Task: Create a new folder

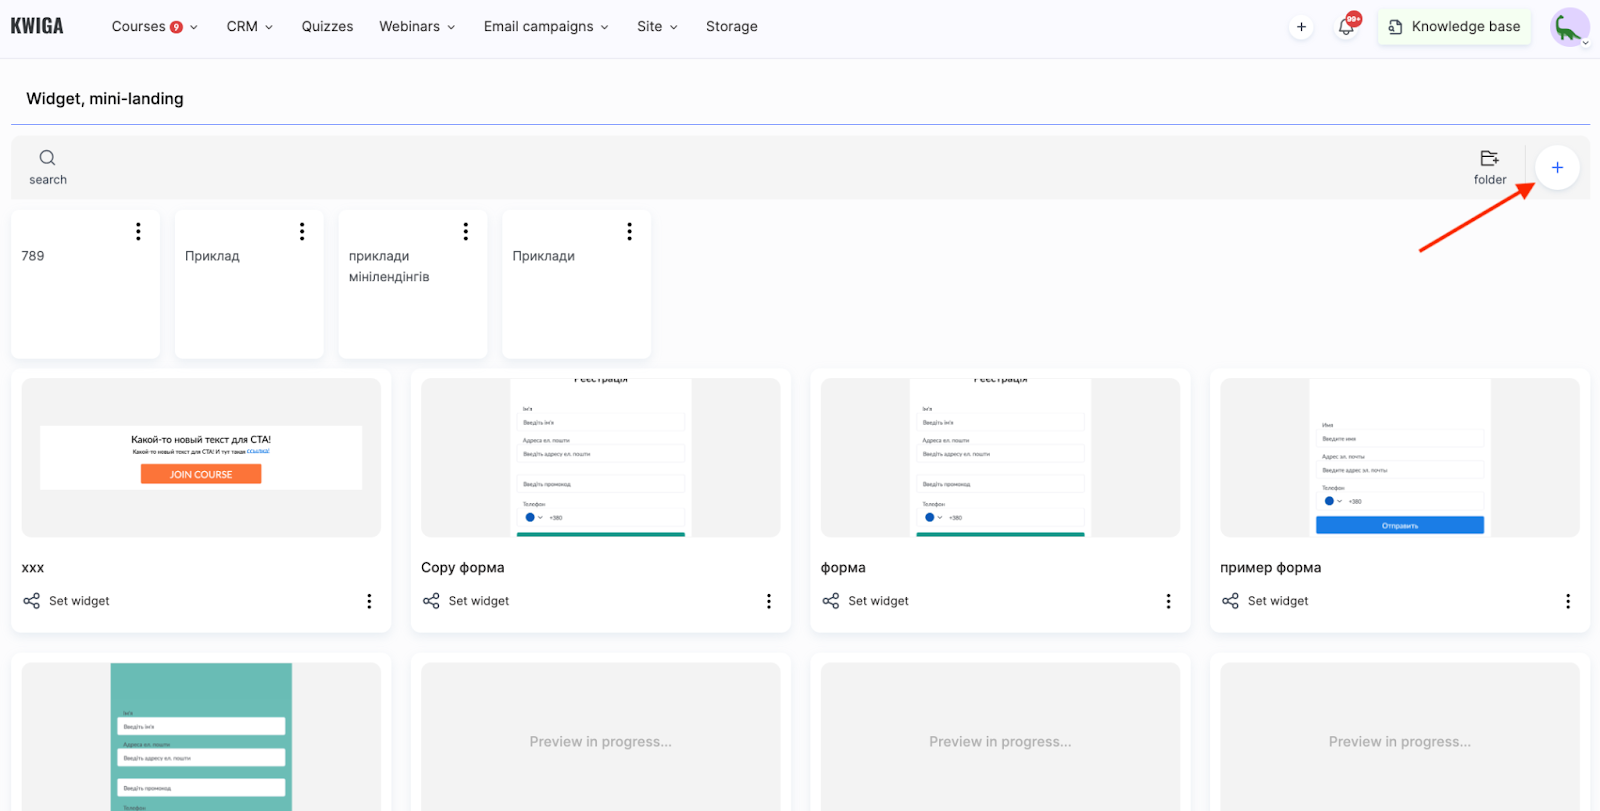Action: tap(1489, 166)
